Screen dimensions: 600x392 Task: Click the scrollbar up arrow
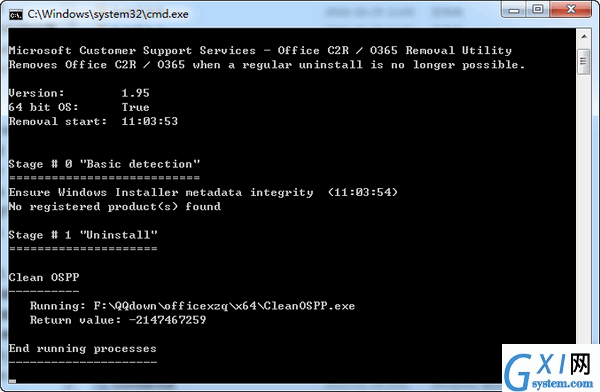tap(584, 37)
